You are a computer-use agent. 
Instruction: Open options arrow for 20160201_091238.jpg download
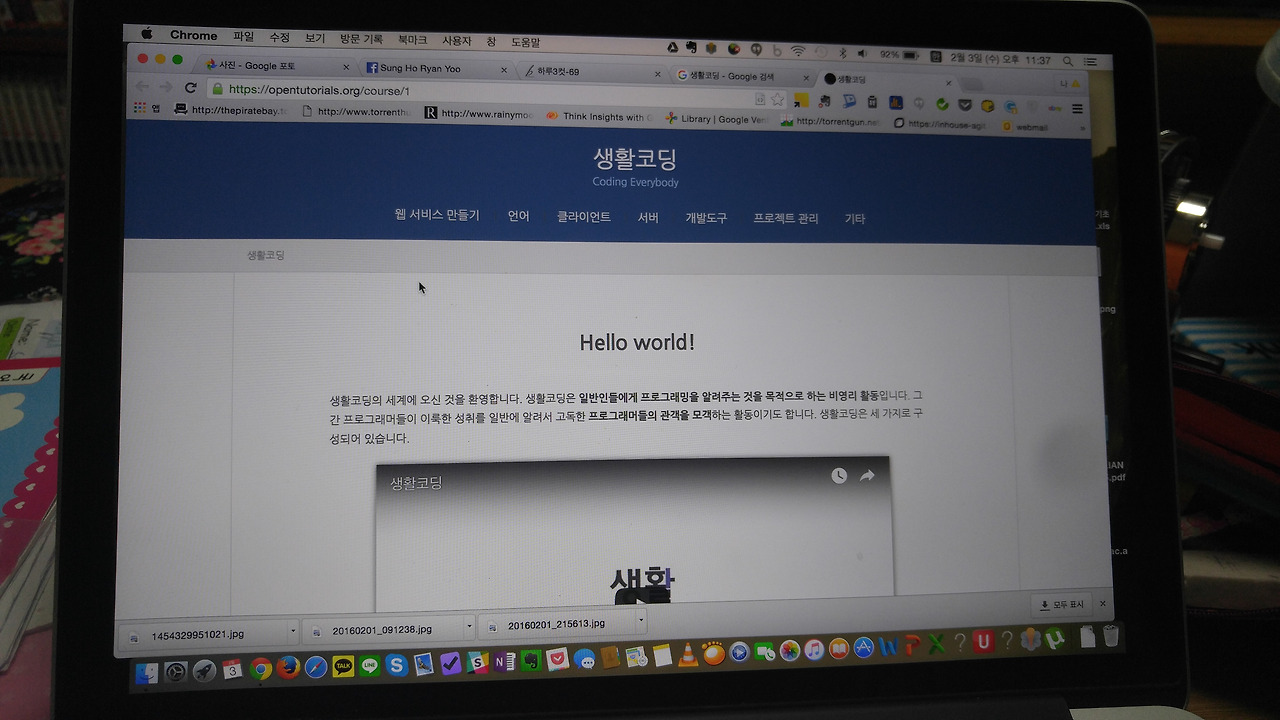tap(469, 627)
